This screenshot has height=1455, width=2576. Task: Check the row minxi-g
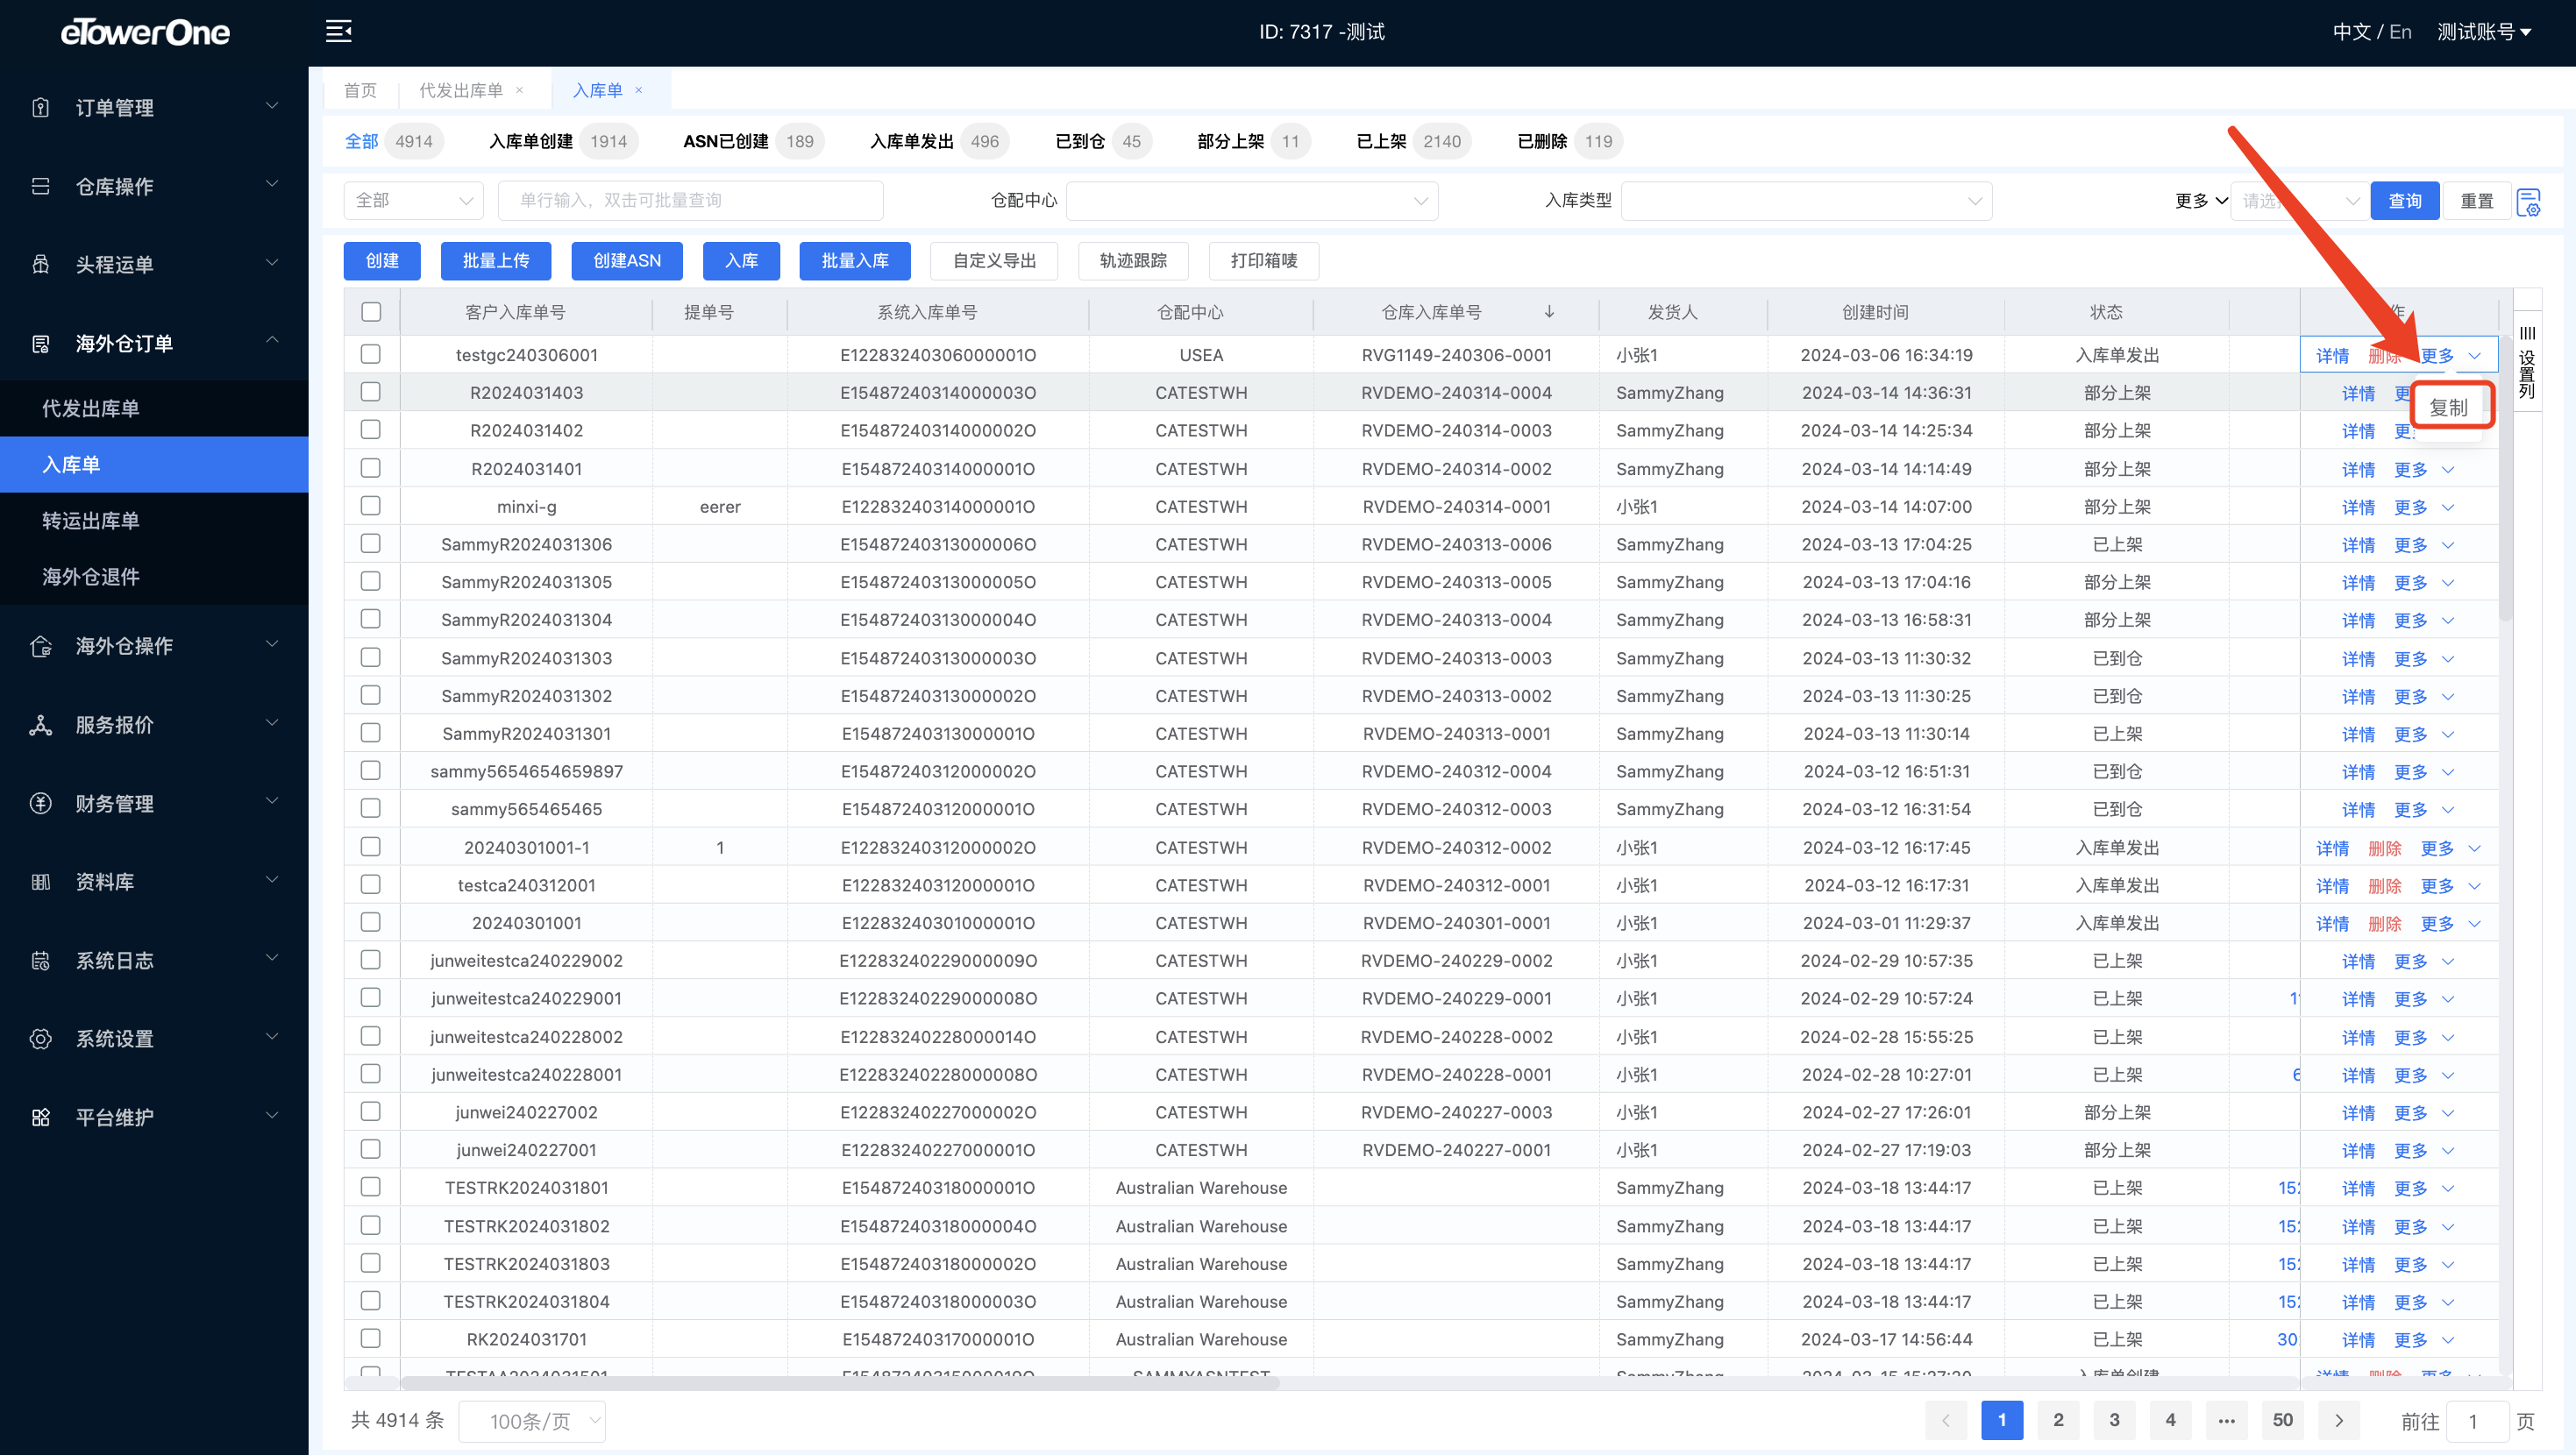coord(371,506)
